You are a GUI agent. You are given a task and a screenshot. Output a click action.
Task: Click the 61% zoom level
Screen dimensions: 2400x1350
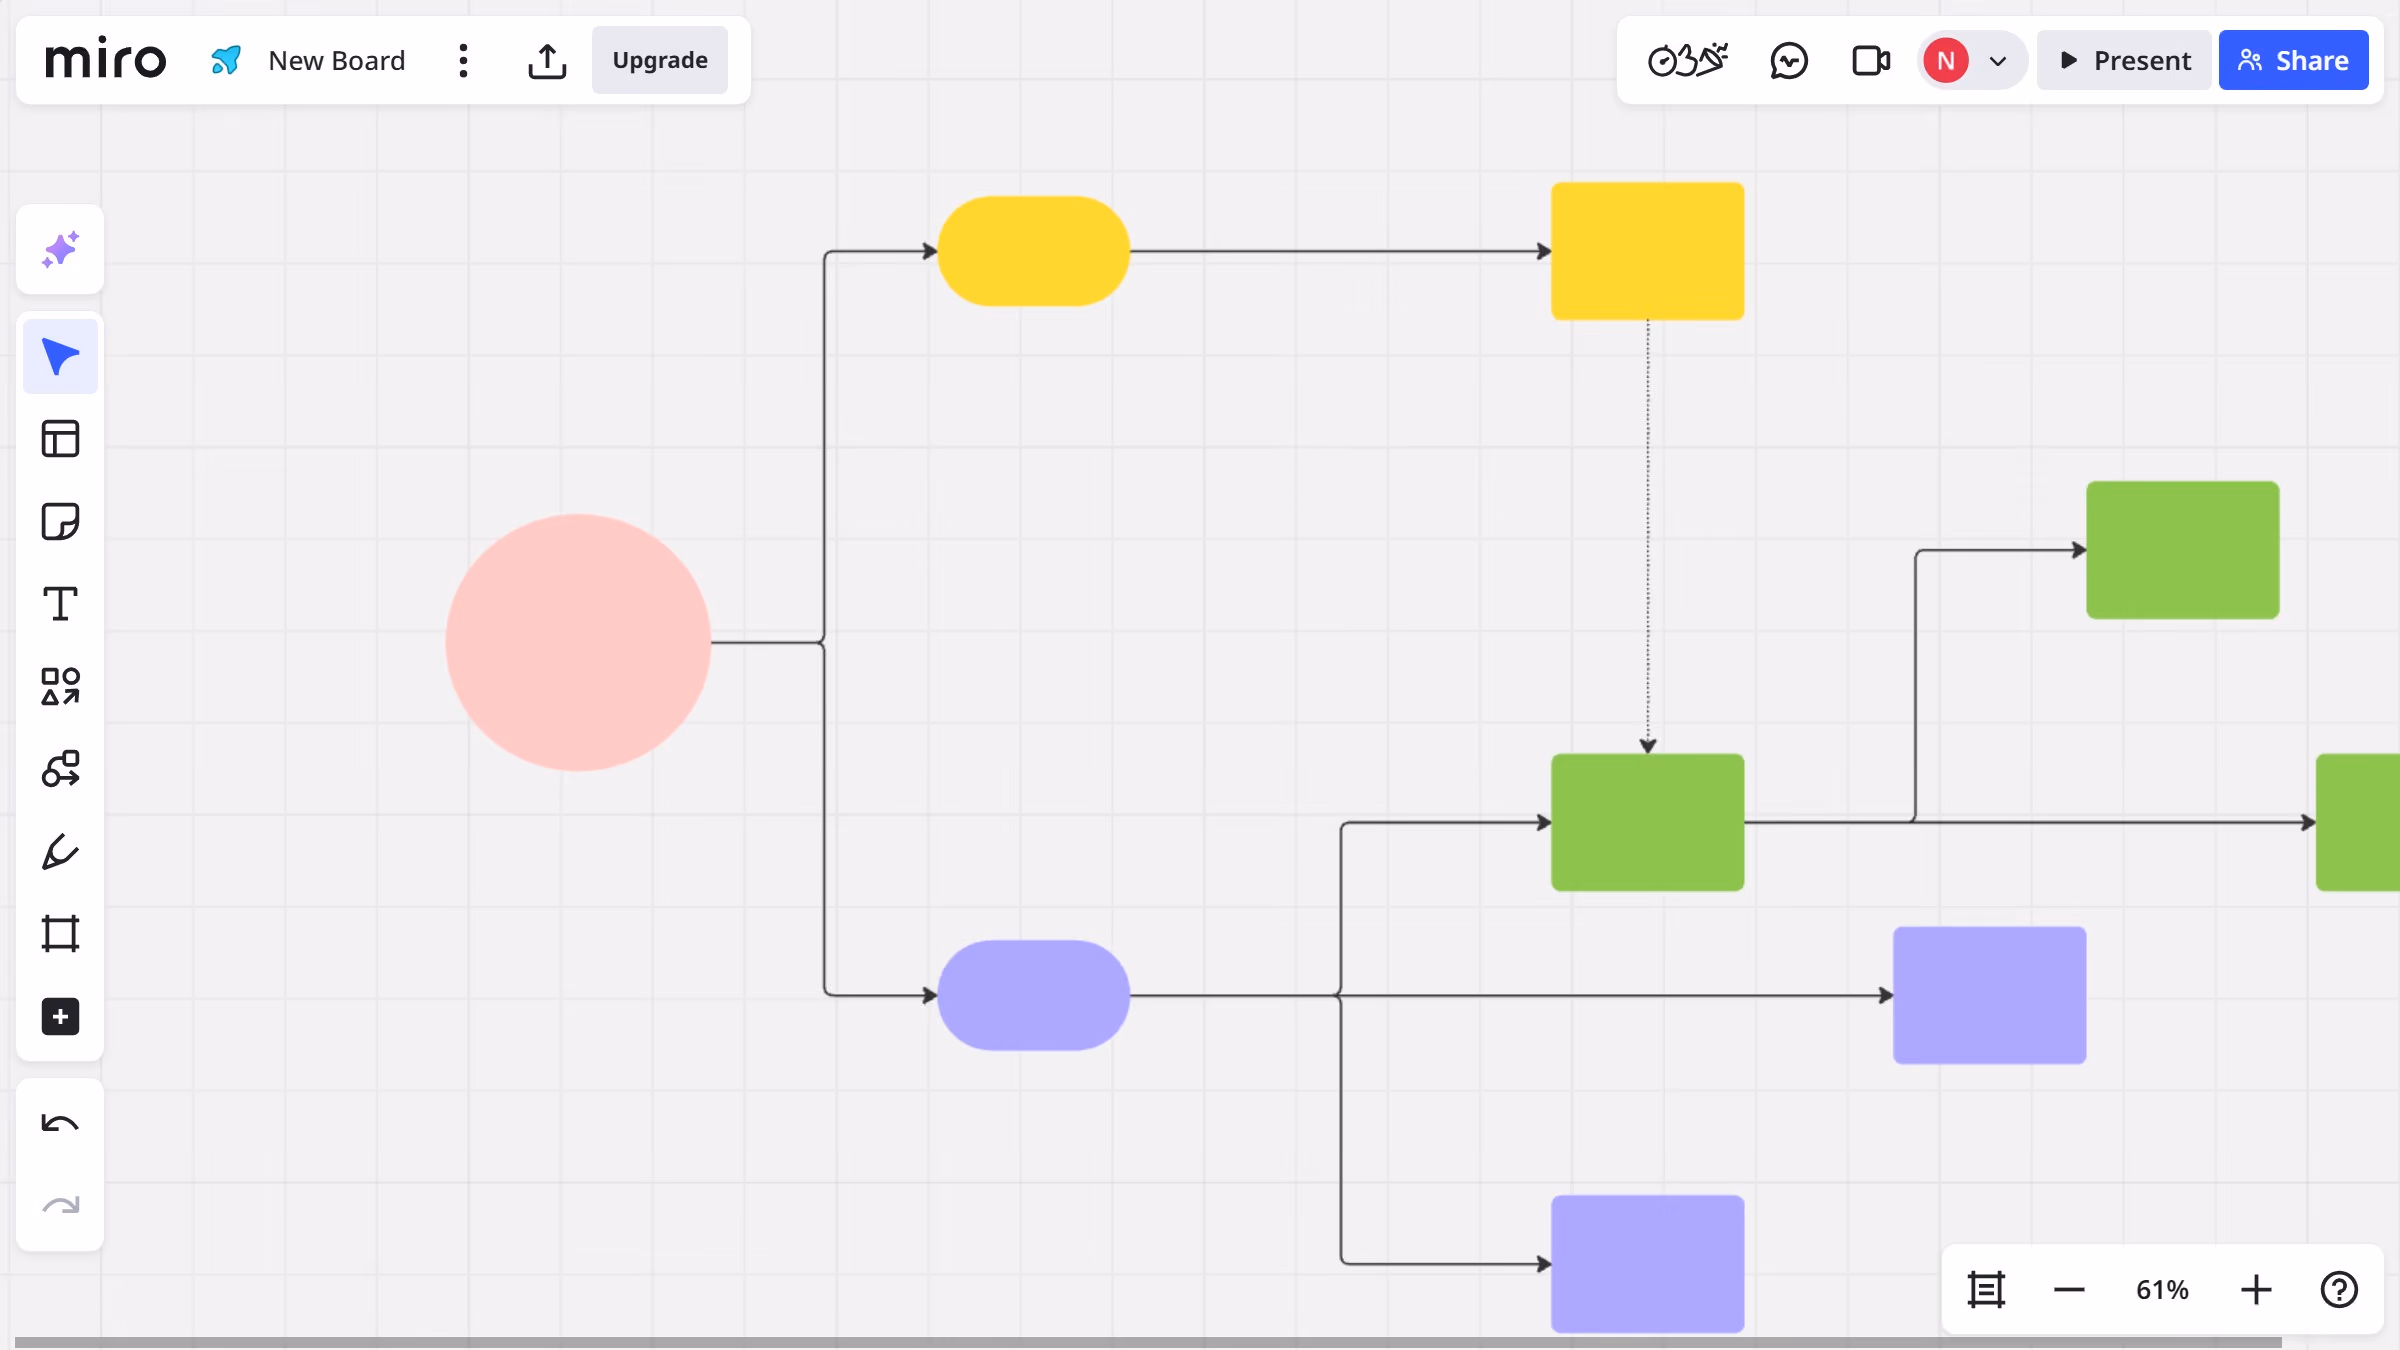[x=2162, y=1289]
